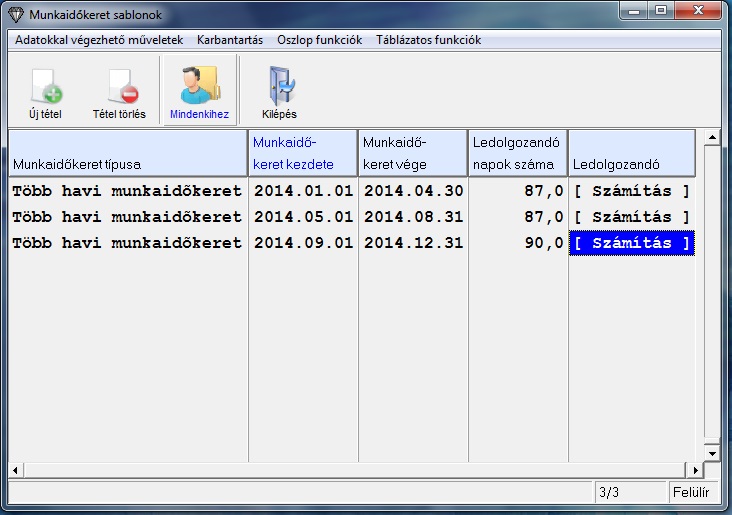The height and width of the screenshot is (515, 732).
Task: Click the Tétel törlés icon
Action: click(119, 87)
